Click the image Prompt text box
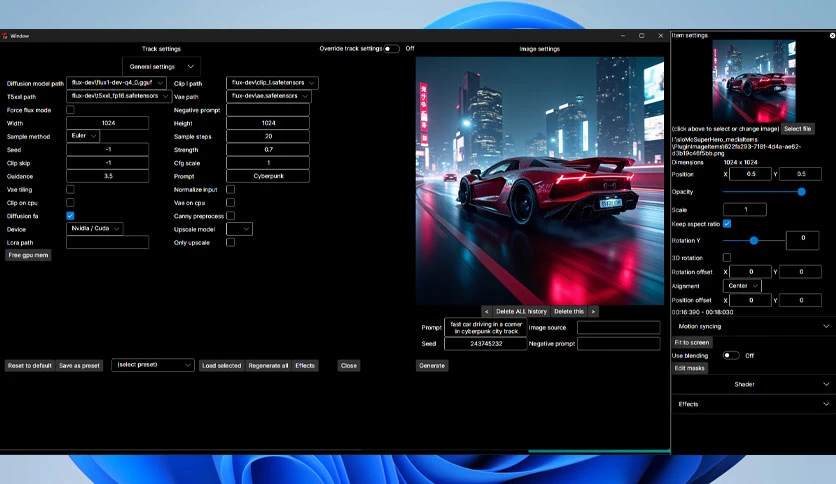The height and width of the screenshot is (484, 836). [x=486, y=327]
